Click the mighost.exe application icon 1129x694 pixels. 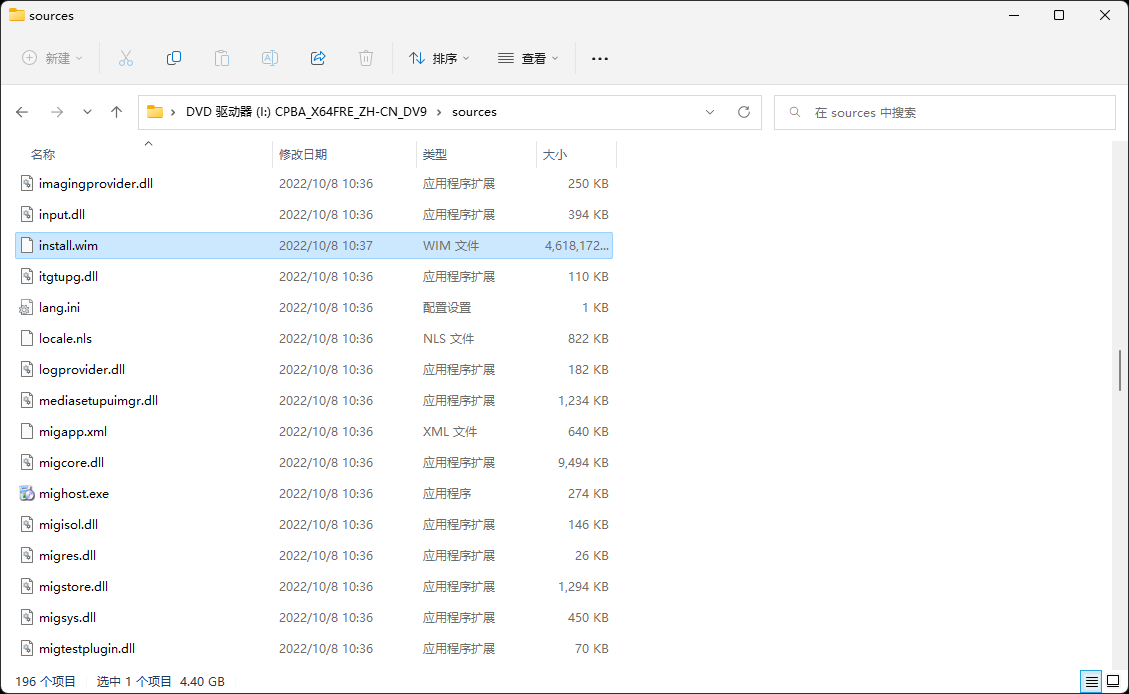(x=27, y=493)
